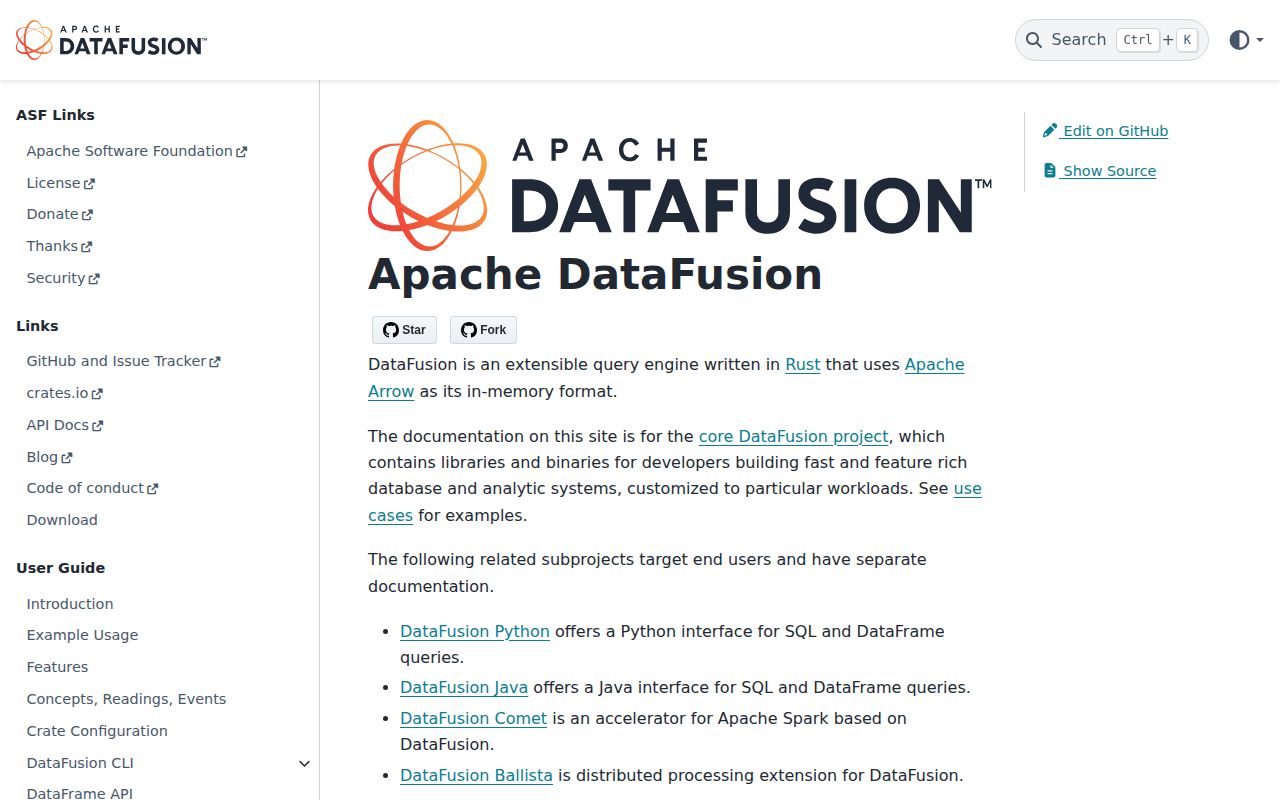Go to Introduction in User Guide
This screenshot has height=800, width=1280.
point(70,604)
